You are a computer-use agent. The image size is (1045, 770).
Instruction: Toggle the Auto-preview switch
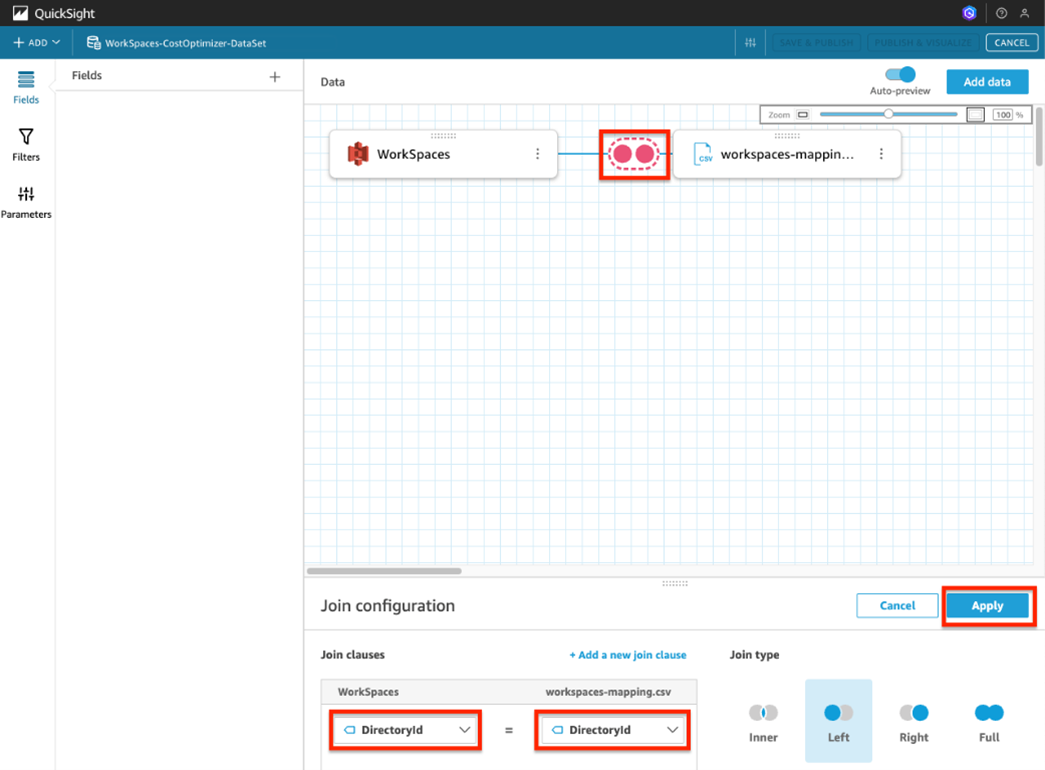(x=898, y=74)
